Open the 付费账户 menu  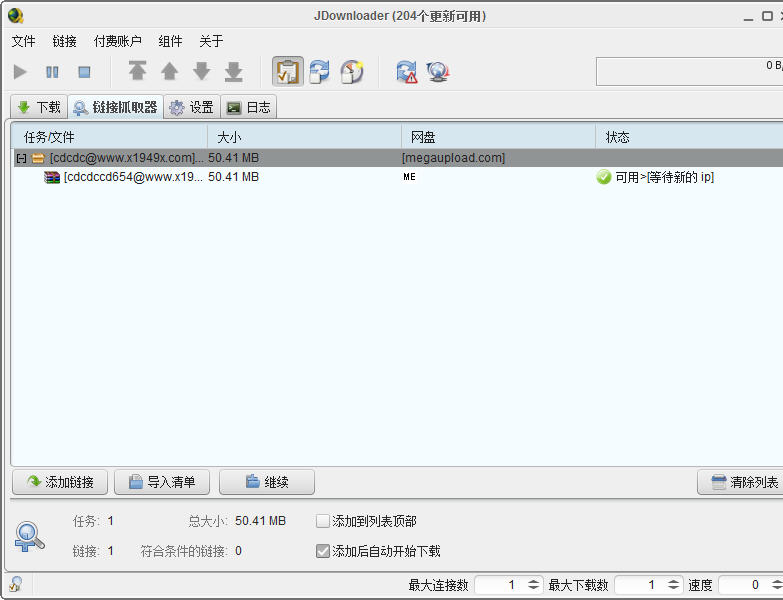point(117,41)
